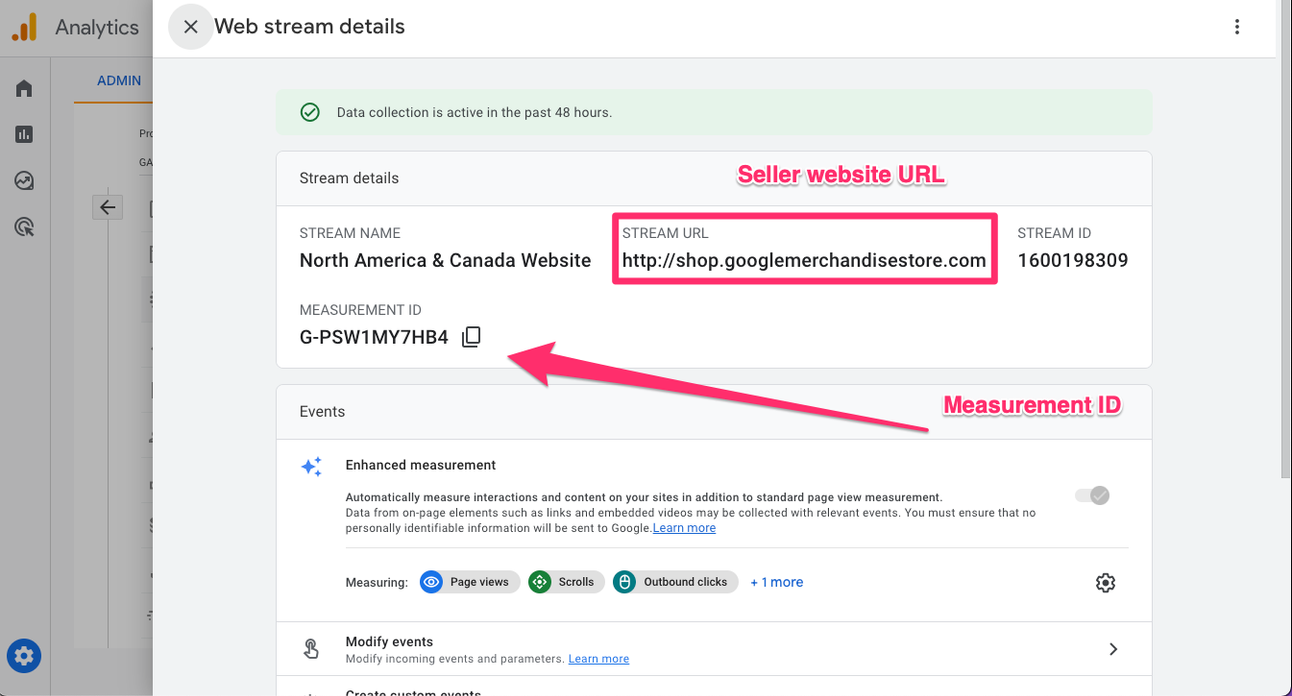Click the back arrow in Admin page

click(x=108, y=208)
